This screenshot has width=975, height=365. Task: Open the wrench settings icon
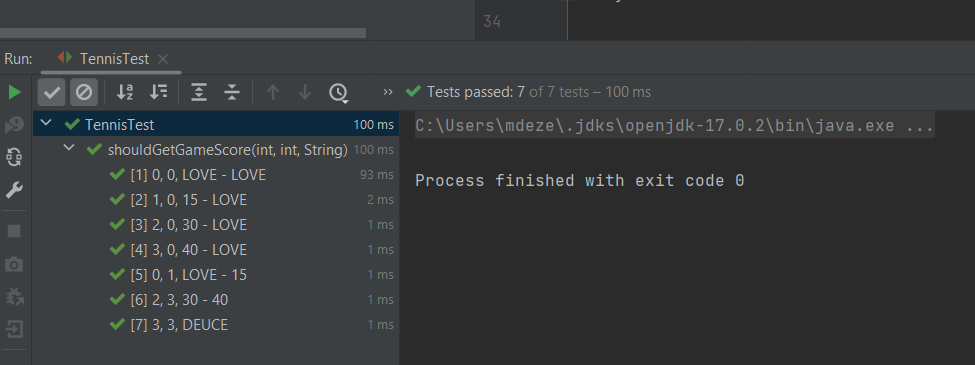14,190
